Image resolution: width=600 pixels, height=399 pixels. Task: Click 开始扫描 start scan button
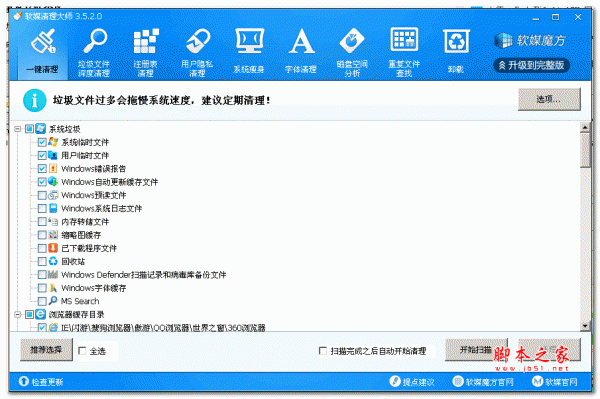(476, 350)
